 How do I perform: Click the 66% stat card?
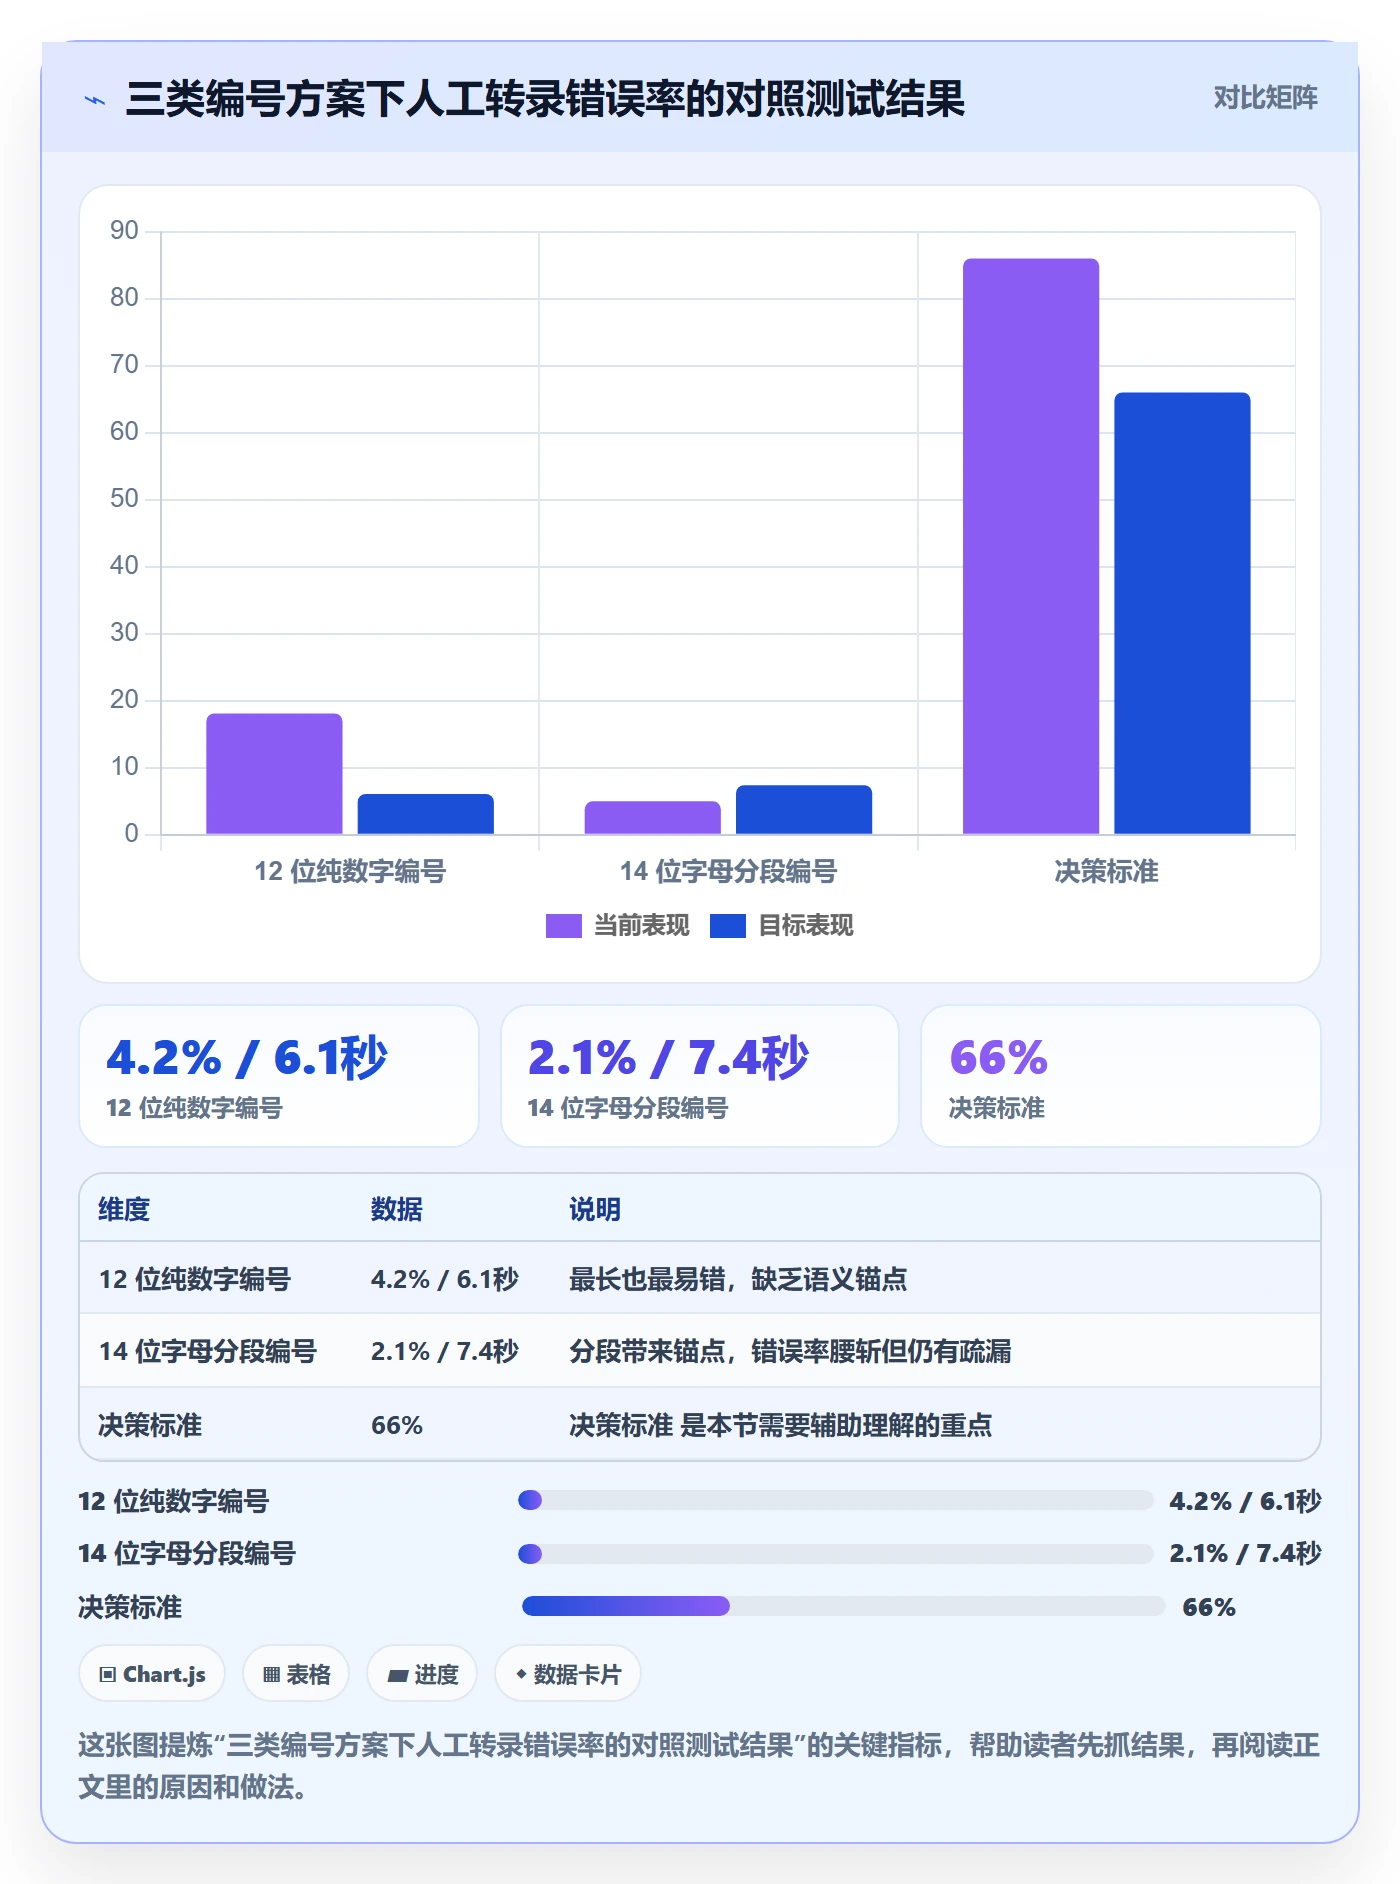tap(1121, 1076)
